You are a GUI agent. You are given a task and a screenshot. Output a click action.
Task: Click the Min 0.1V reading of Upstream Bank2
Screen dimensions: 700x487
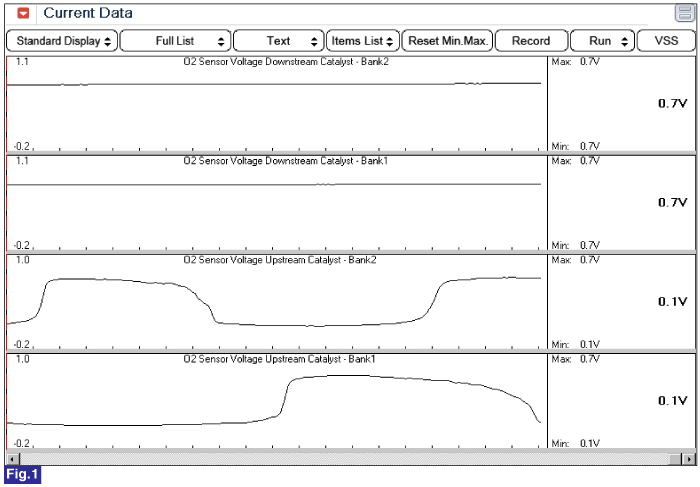click(575, 344)
